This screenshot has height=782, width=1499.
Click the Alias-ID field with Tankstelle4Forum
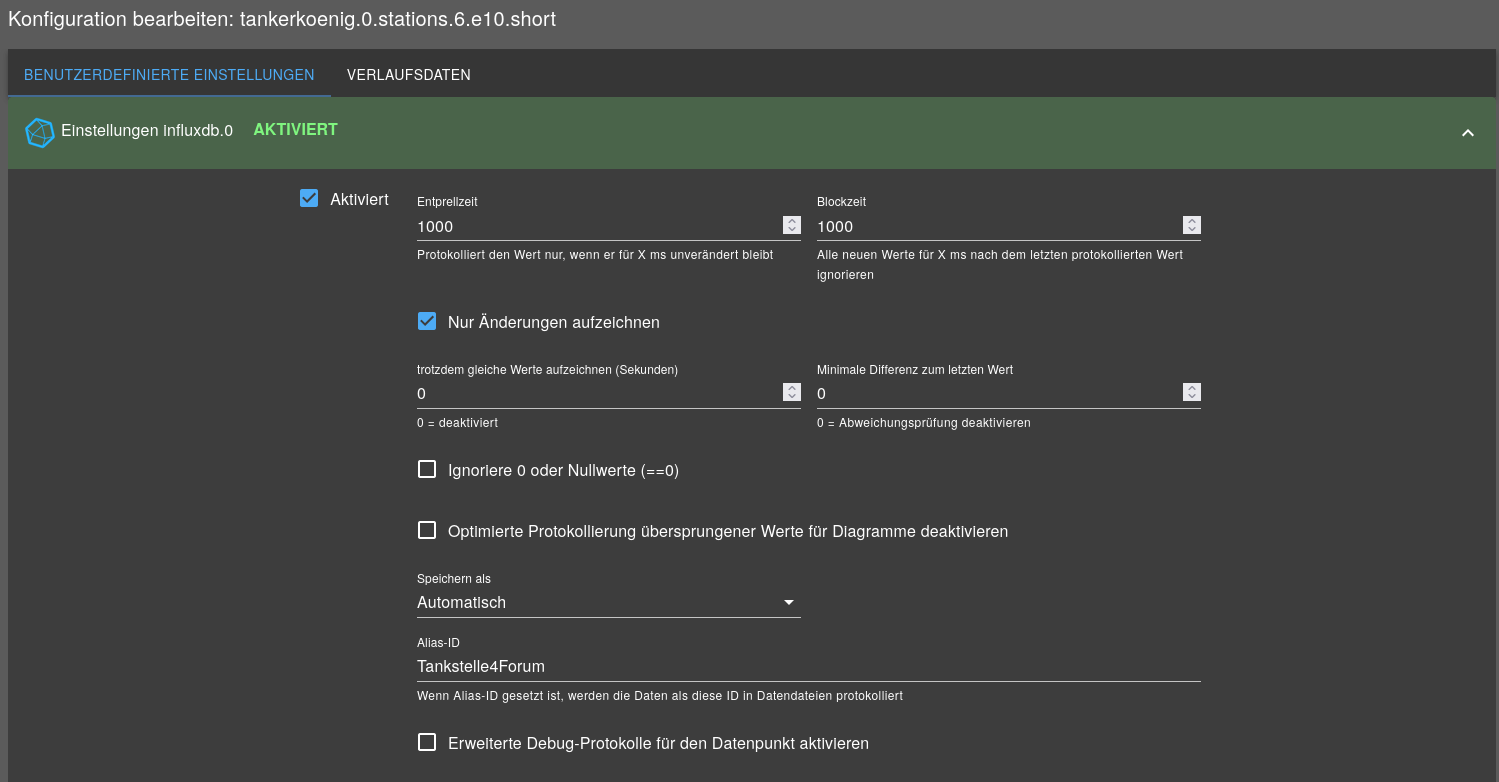808,666
